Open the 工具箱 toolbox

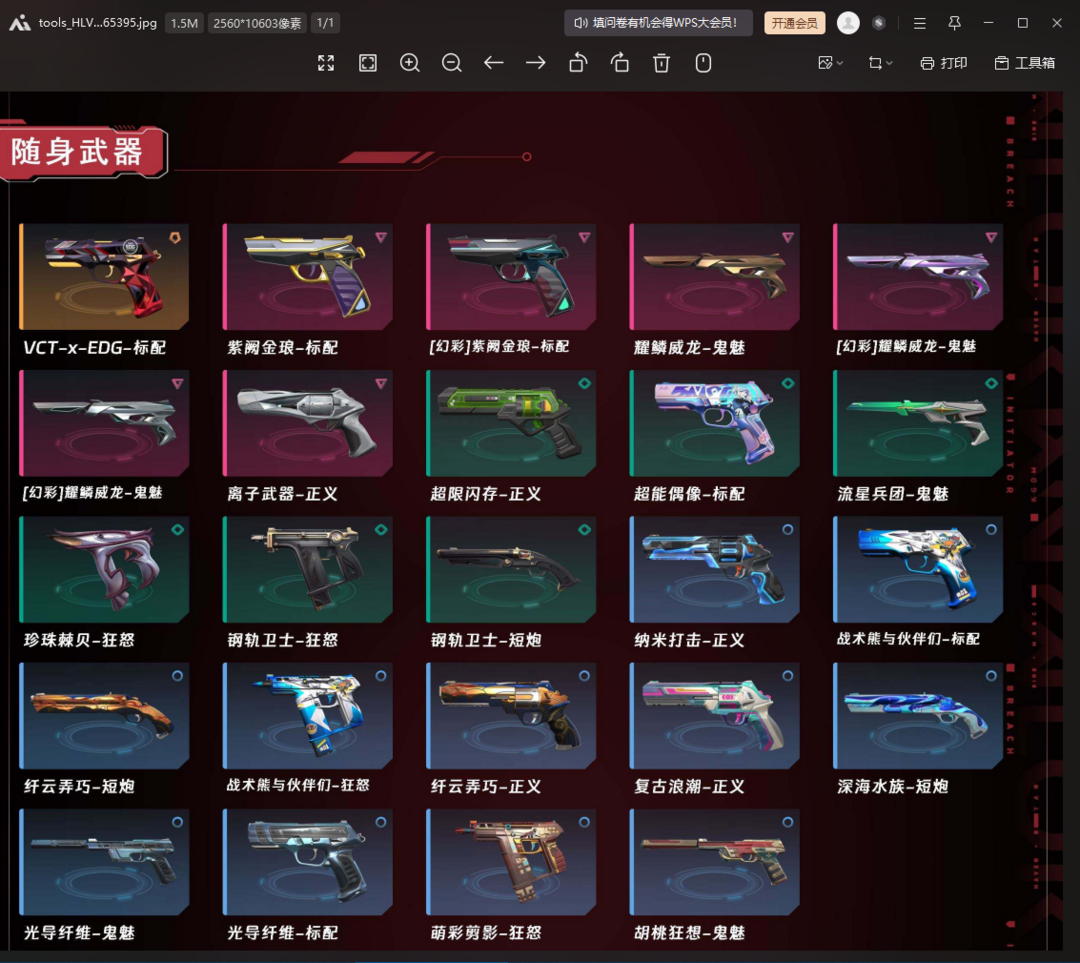1025,63
